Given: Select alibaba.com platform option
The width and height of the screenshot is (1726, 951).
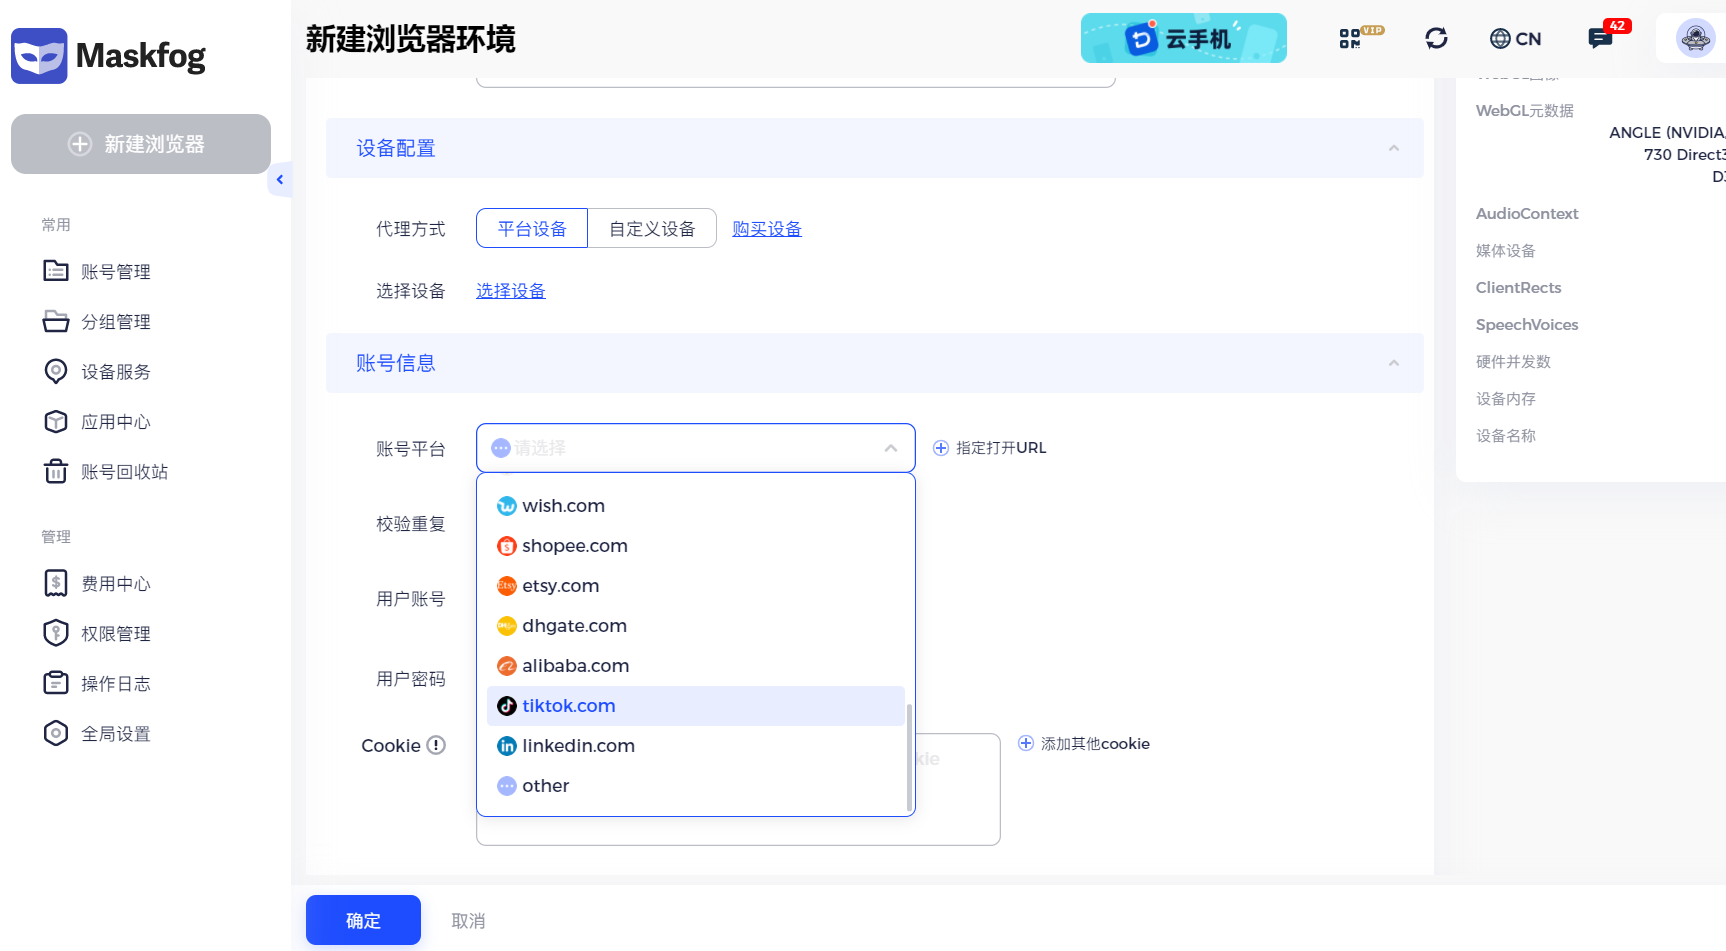Looking at the screenshot, I should tap(696, 666).
